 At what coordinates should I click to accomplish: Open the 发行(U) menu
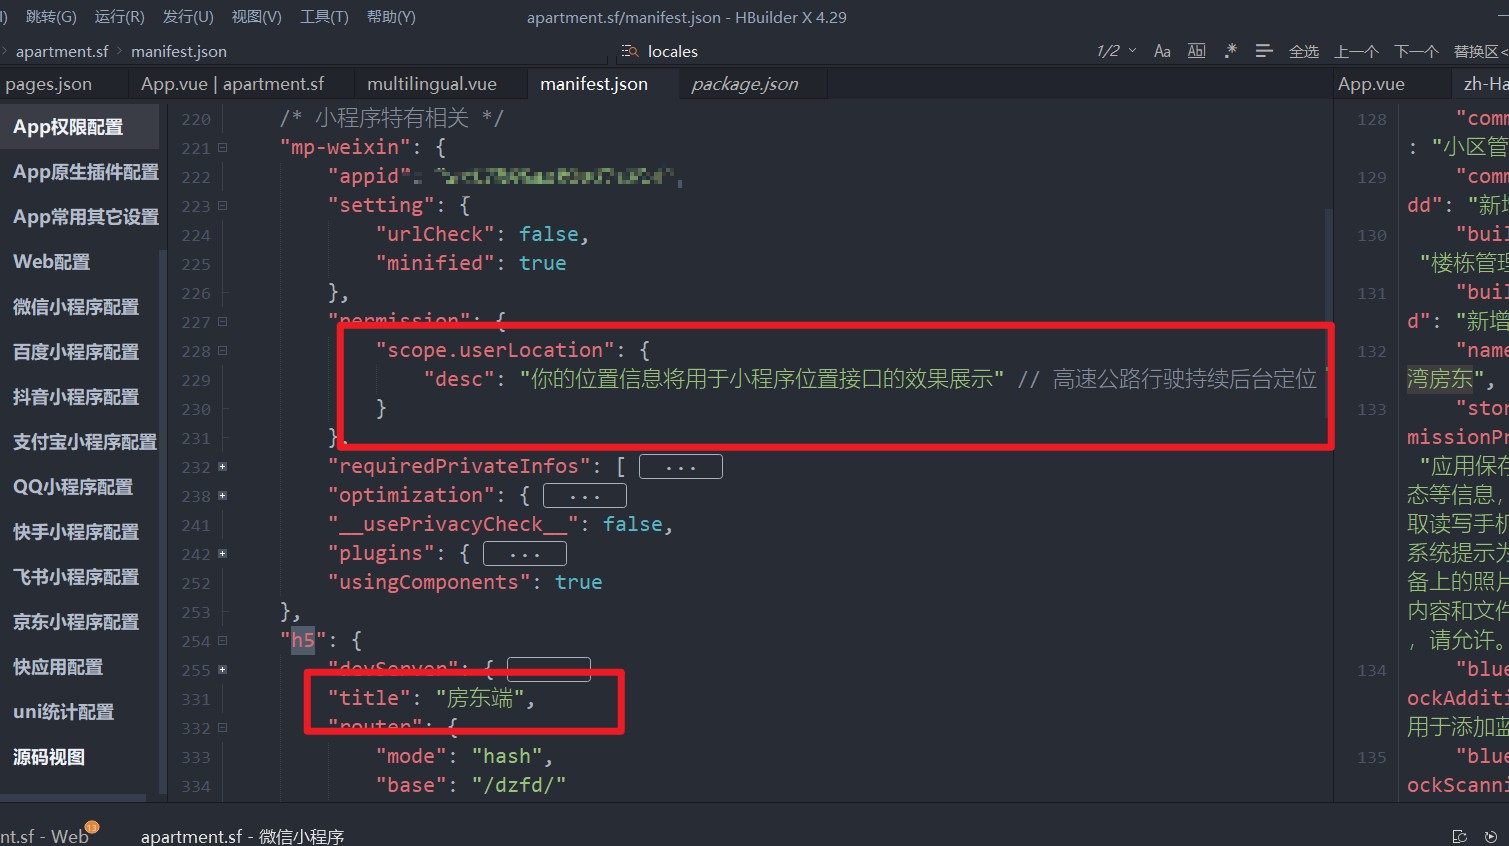188,17
